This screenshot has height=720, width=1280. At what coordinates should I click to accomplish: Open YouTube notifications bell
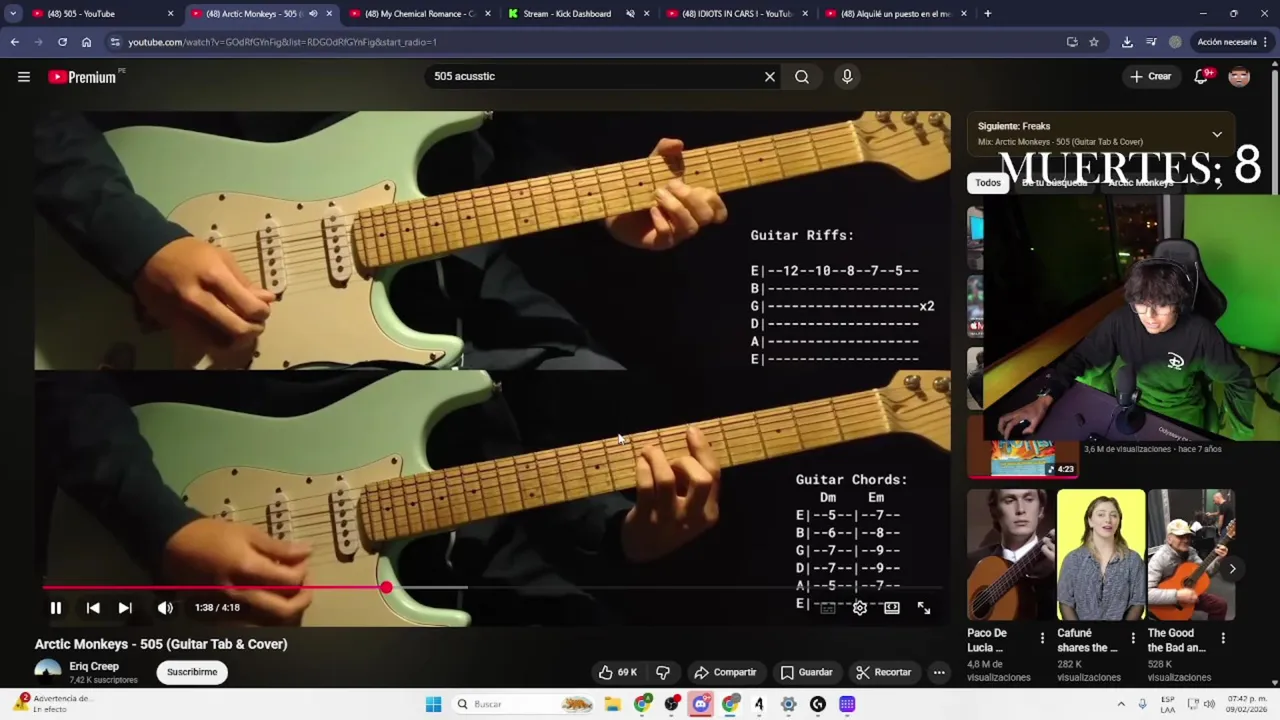1201,77
